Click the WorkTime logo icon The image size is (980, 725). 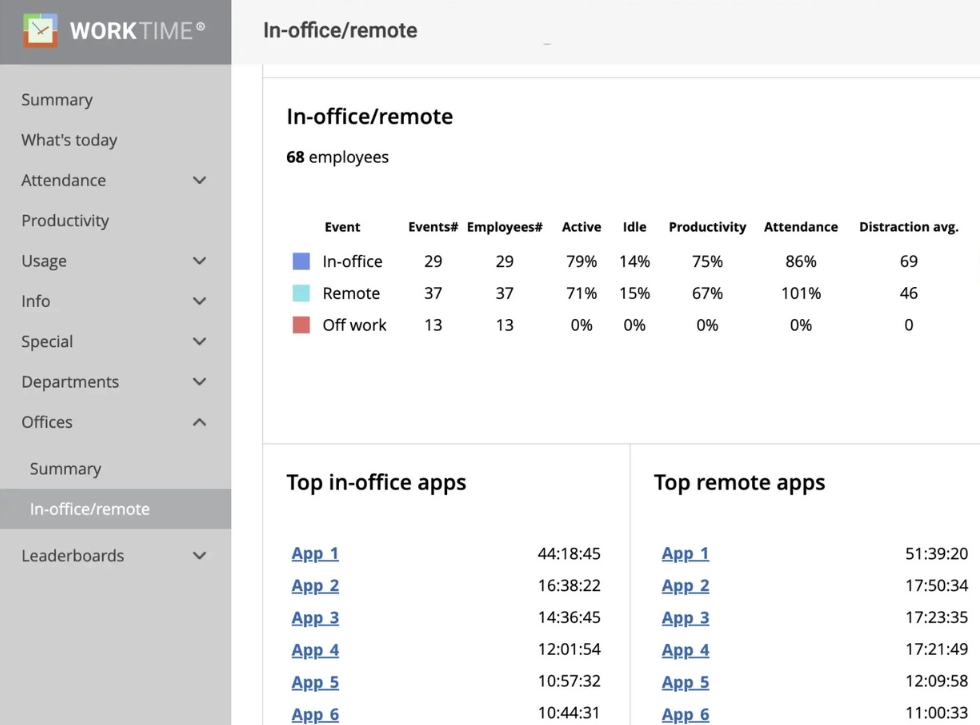41,30
